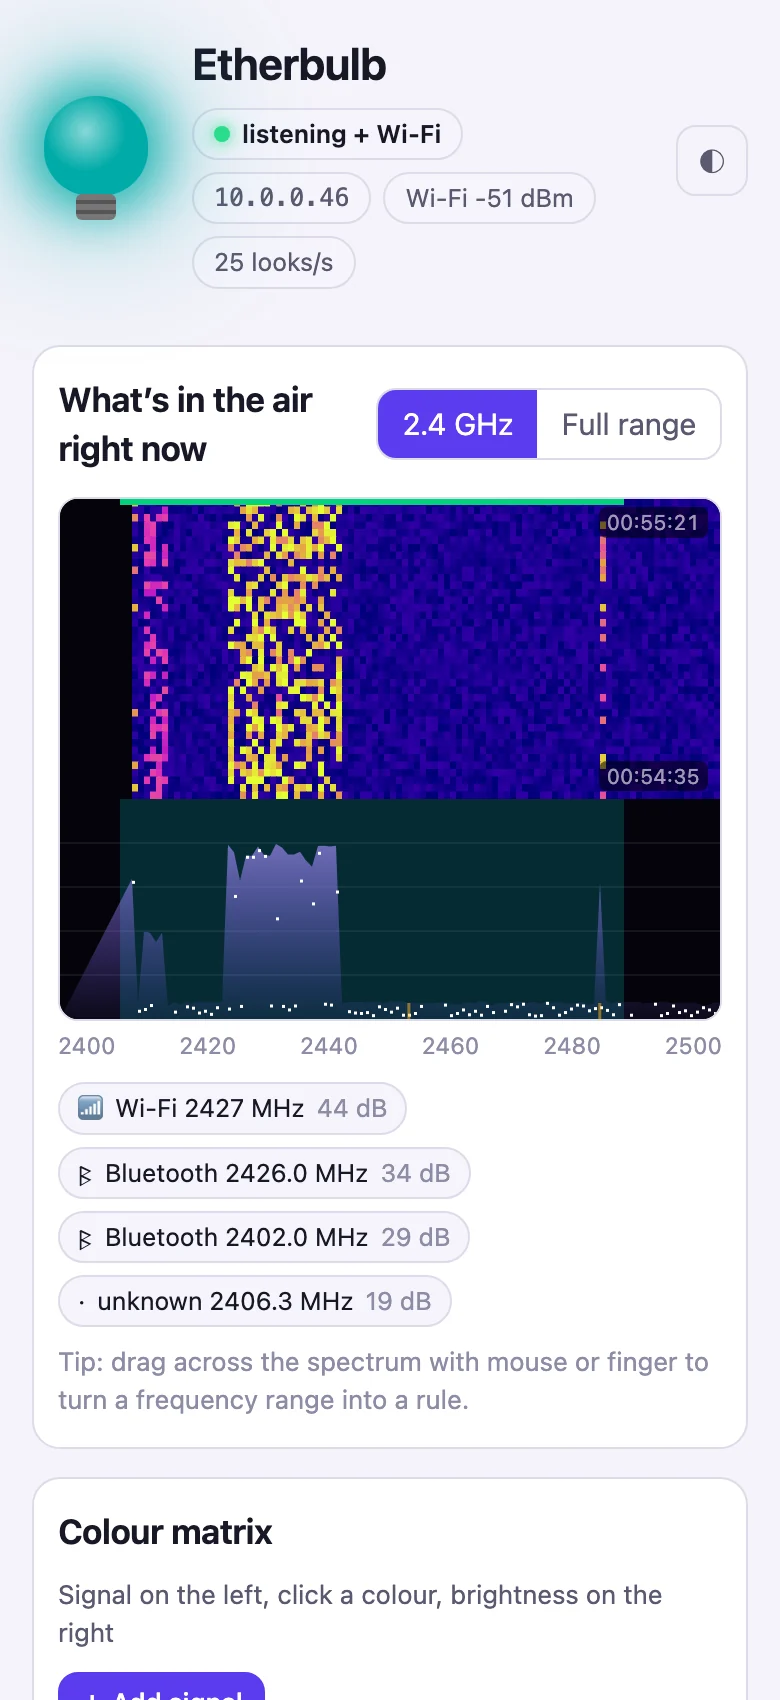Click the Bluetooth icon beside 2426.0 MHz
This screenshot has width=780, height=1700.
pos(85,1175)
